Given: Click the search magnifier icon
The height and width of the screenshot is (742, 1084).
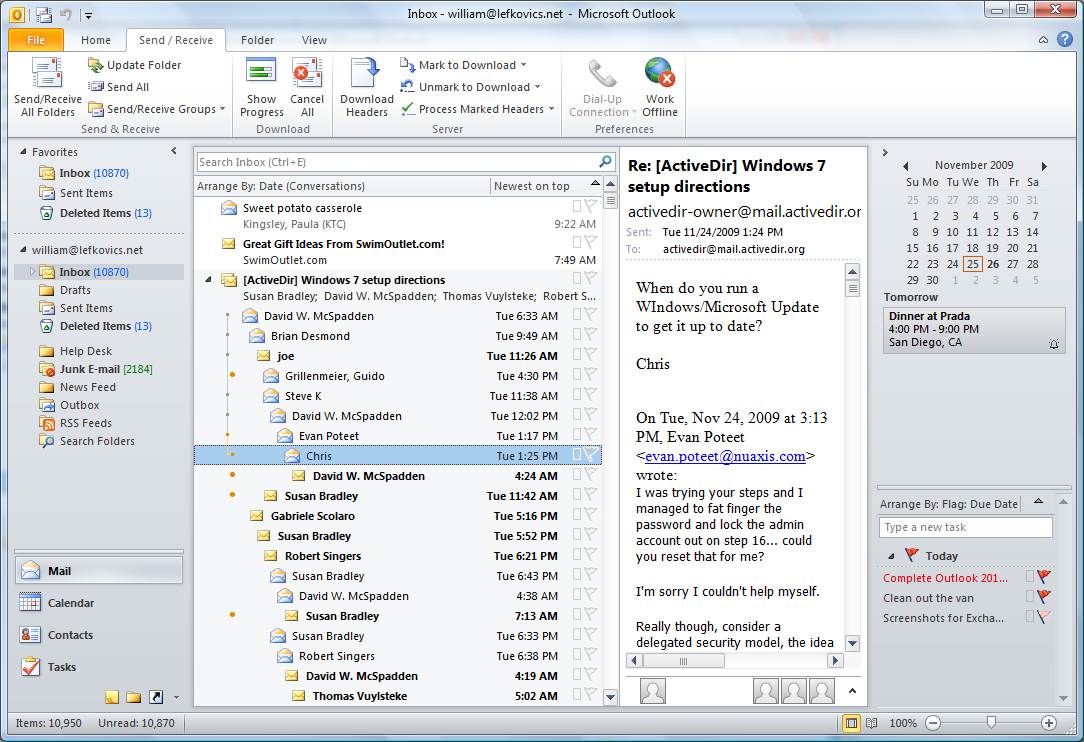Looking at the screenshot, I should pos(605,162).
